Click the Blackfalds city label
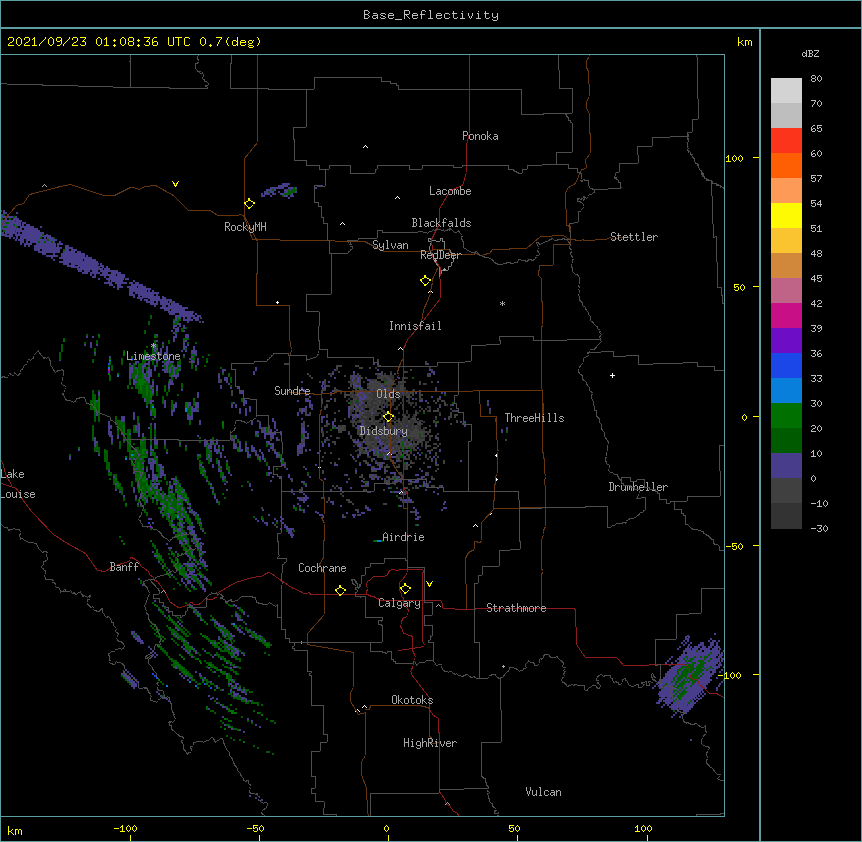This screenshot has height=842, width=862. tap(441, 223)
